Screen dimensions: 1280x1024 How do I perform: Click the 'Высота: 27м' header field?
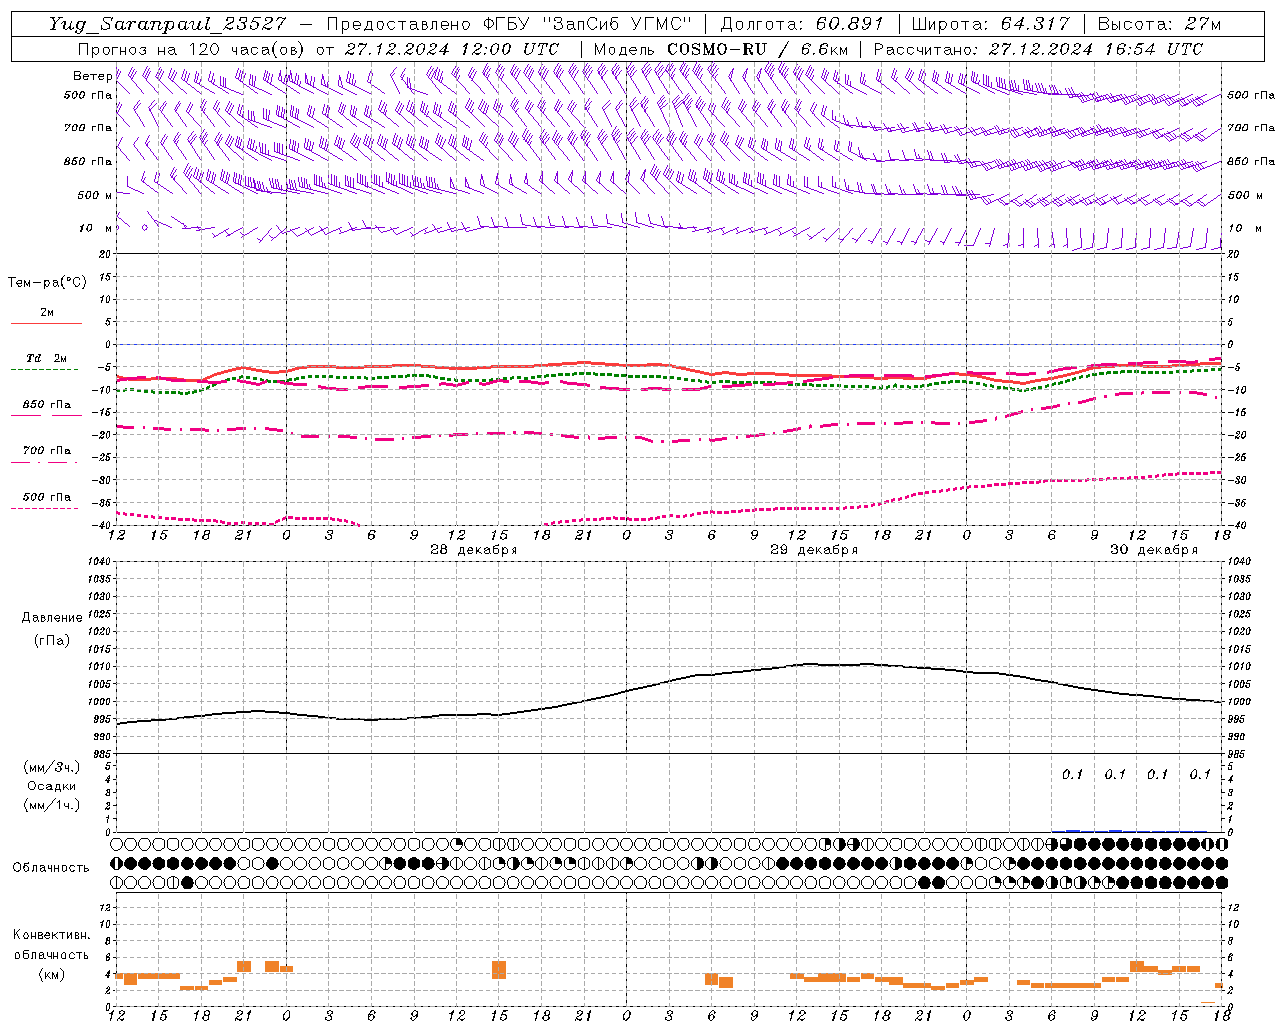[x=1159, y=23]
